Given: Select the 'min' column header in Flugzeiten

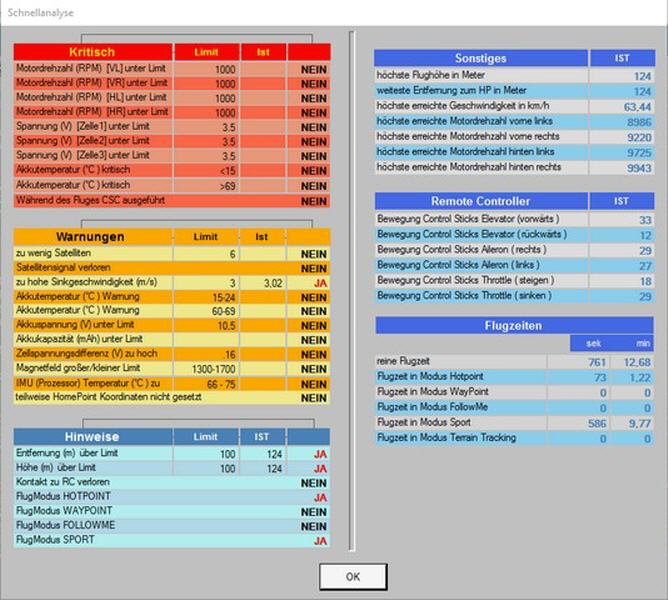Looking at the screenshot, I should point(643,343).
